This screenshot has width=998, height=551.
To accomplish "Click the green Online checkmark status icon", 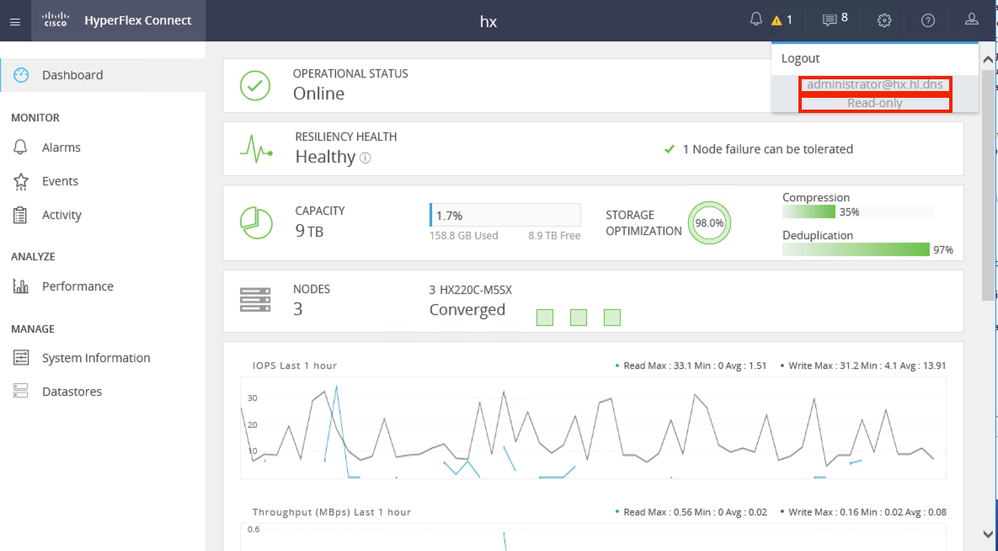I will 255,85.
